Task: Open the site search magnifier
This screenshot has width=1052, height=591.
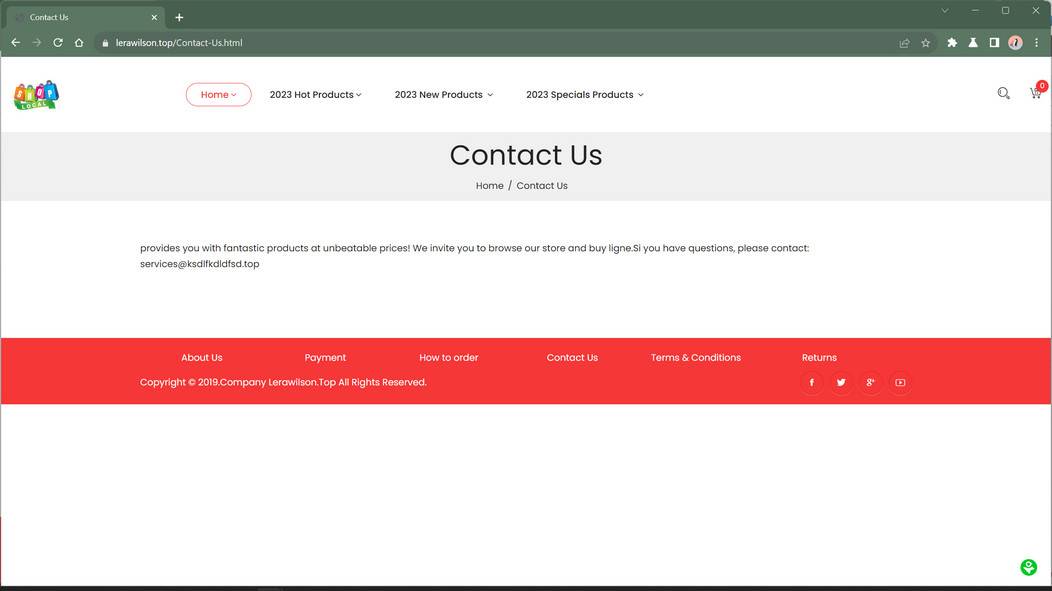Action: point(1003,93)
